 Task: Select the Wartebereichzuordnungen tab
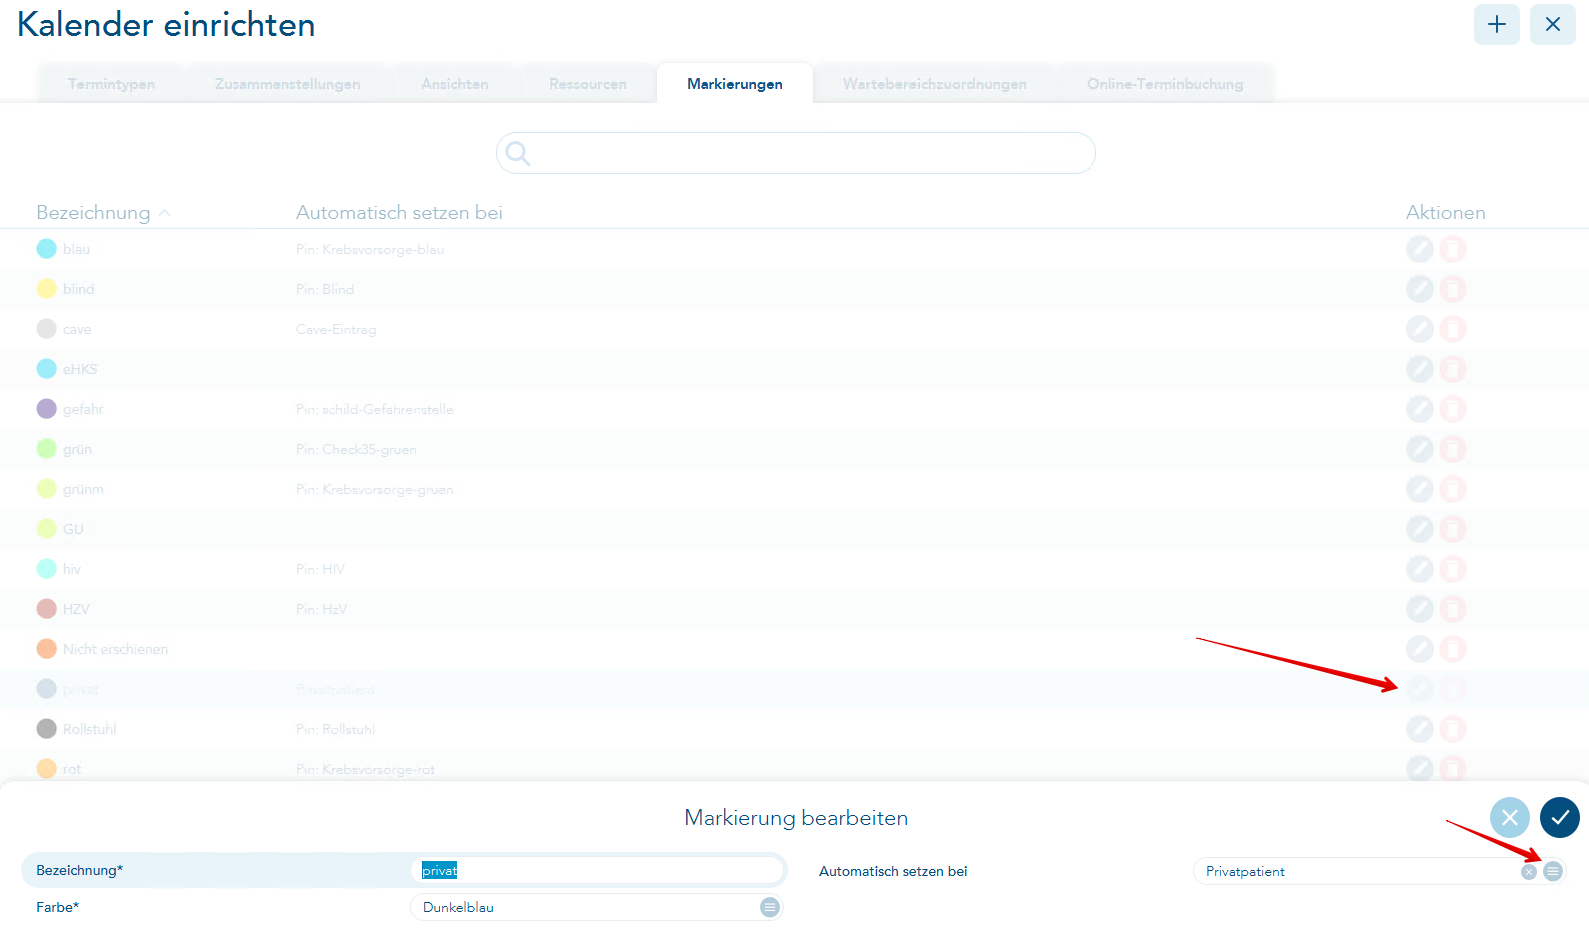click(x=934, y=84)
